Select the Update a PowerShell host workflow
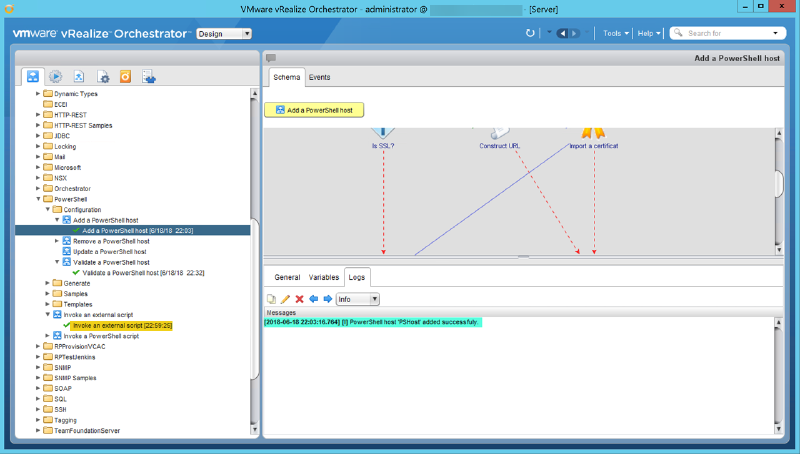The height and width of the screenshot is (454, 800). click(x=109, y=251)
